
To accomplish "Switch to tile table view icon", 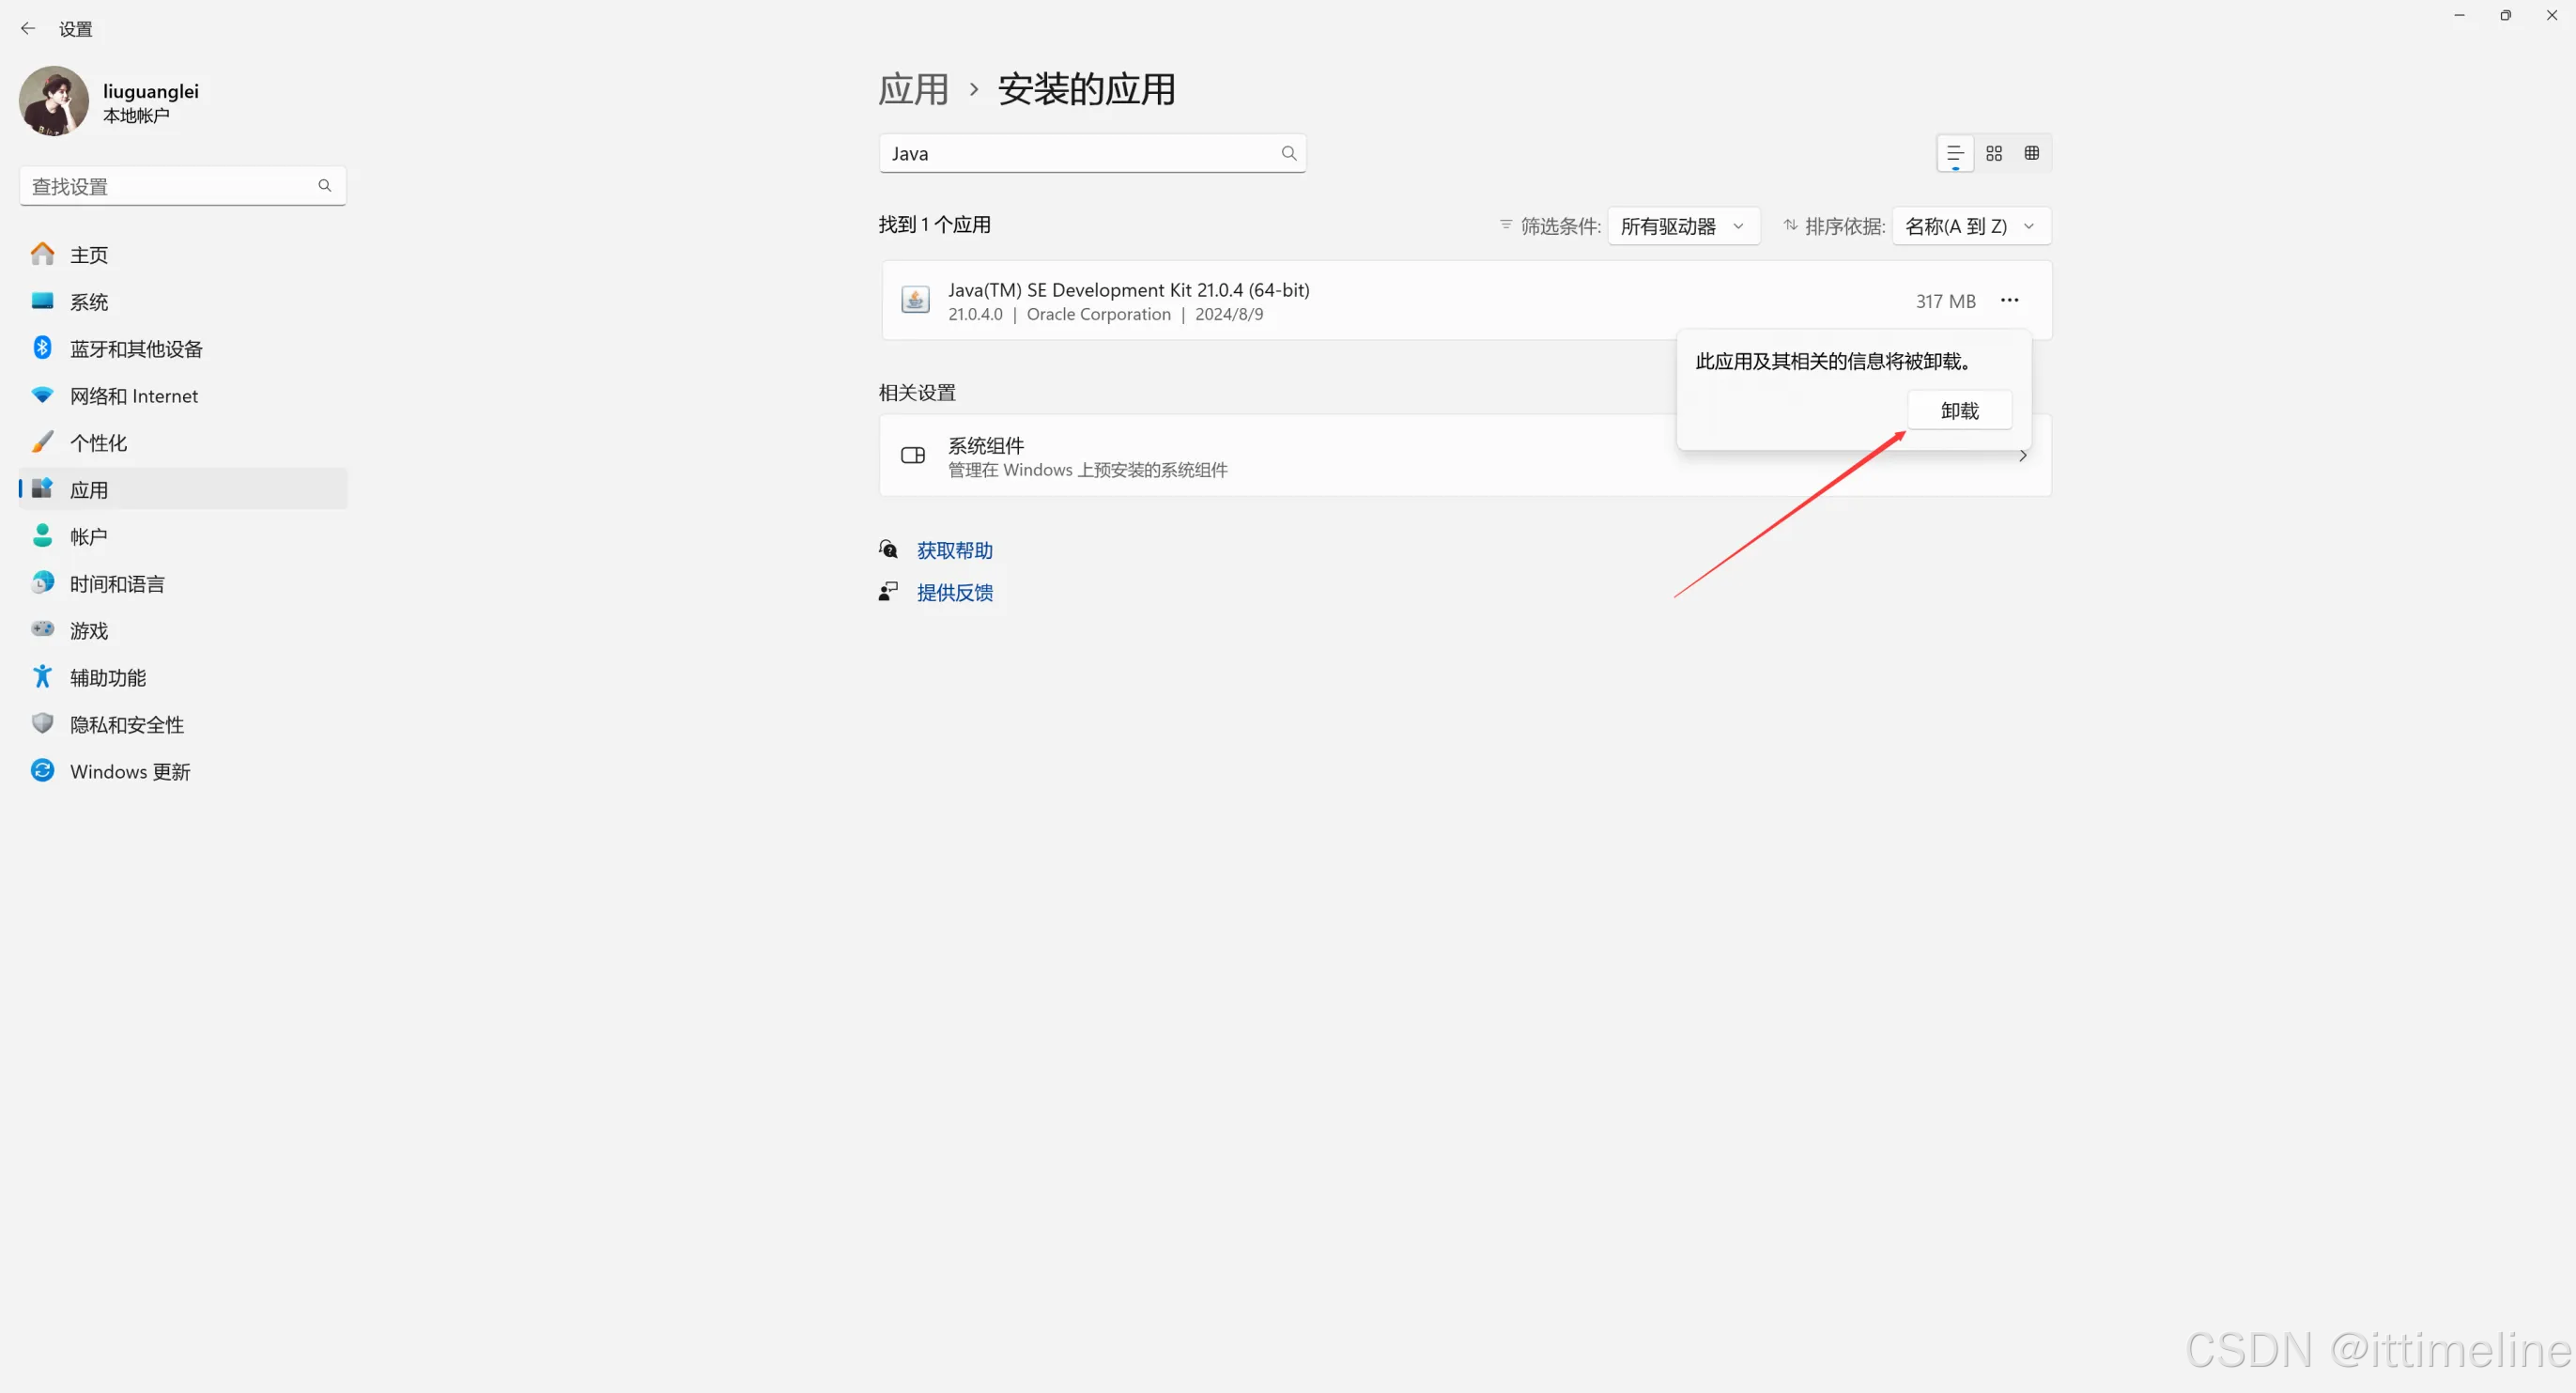I will point(2032,153).
